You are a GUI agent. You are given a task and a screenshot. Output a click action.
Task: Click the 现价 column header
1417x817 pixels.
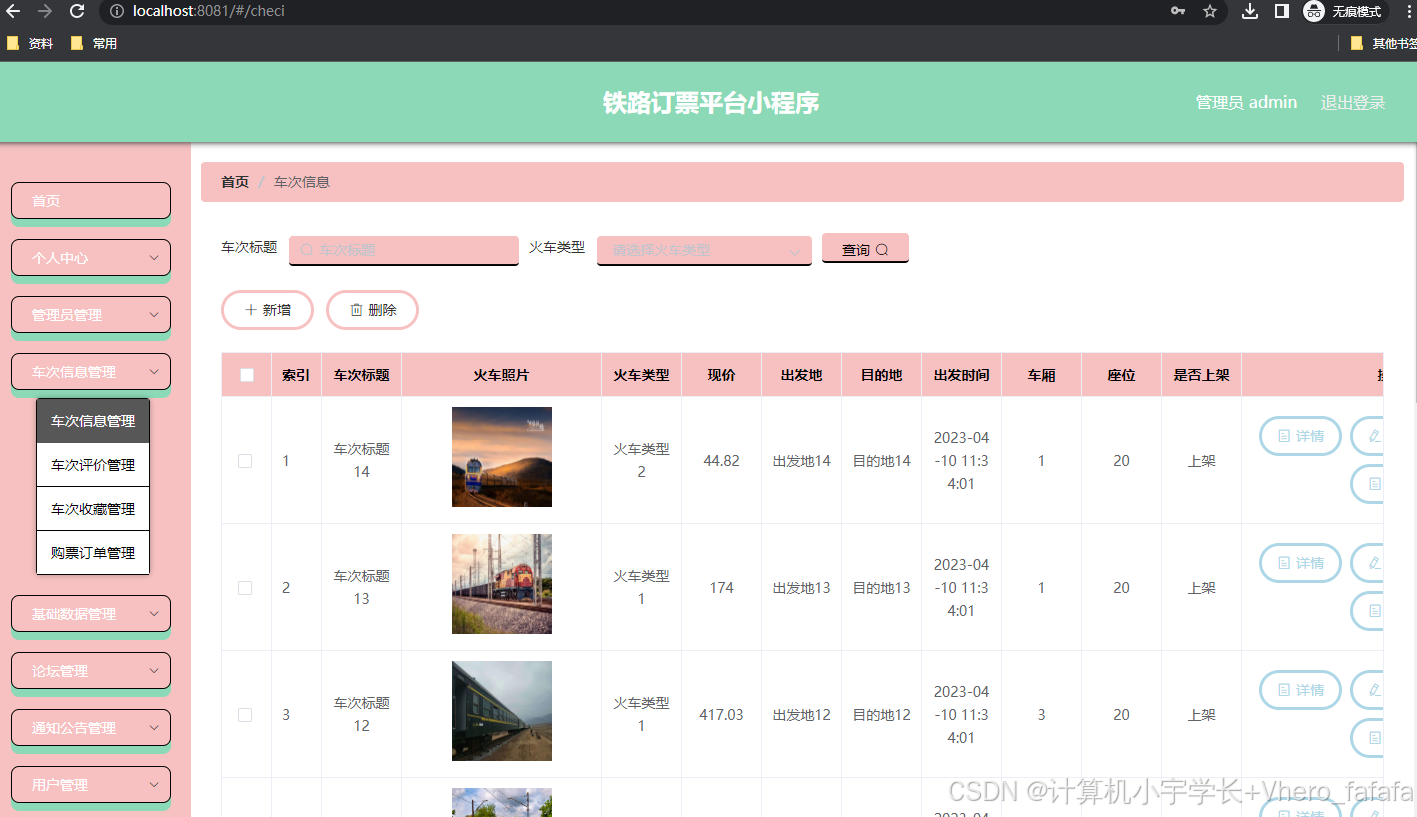pos(721,375)
